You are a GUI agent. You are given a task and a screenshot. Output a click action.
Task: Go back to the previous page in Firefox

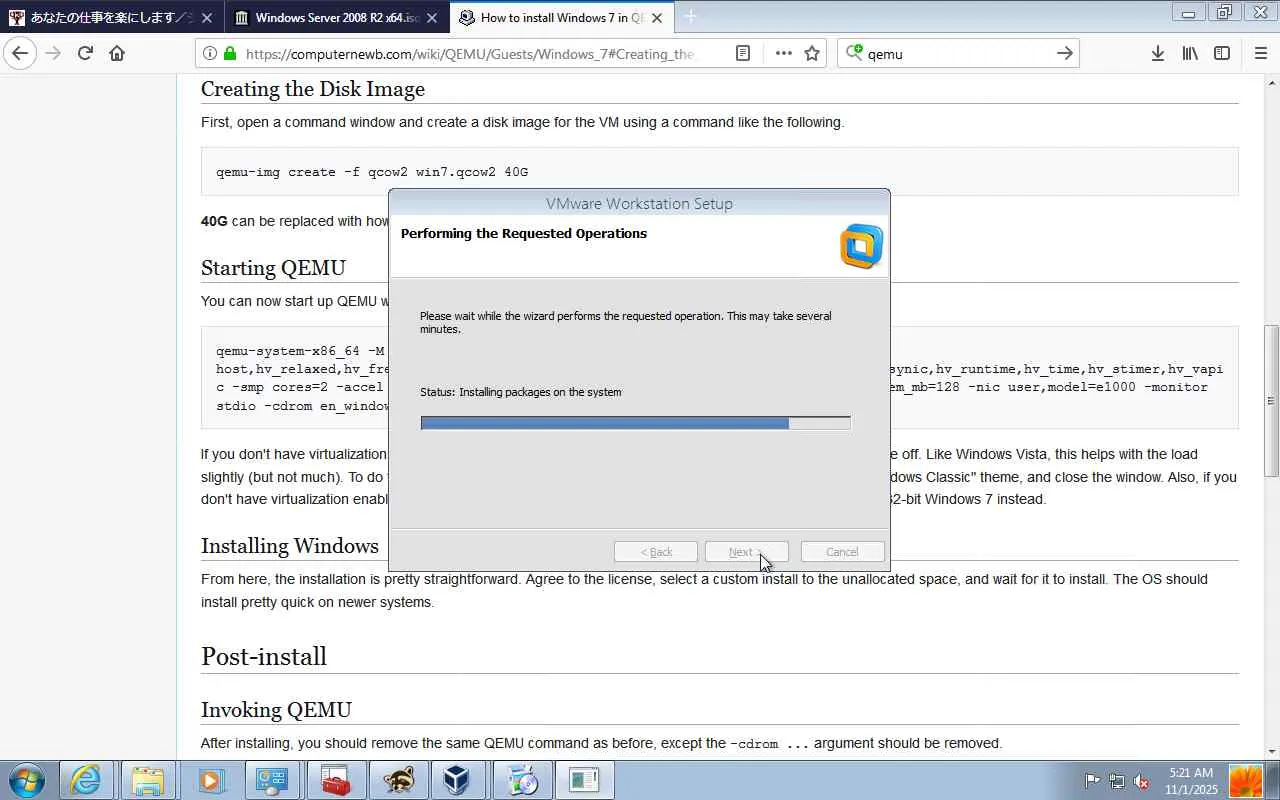tap(20, 54)
